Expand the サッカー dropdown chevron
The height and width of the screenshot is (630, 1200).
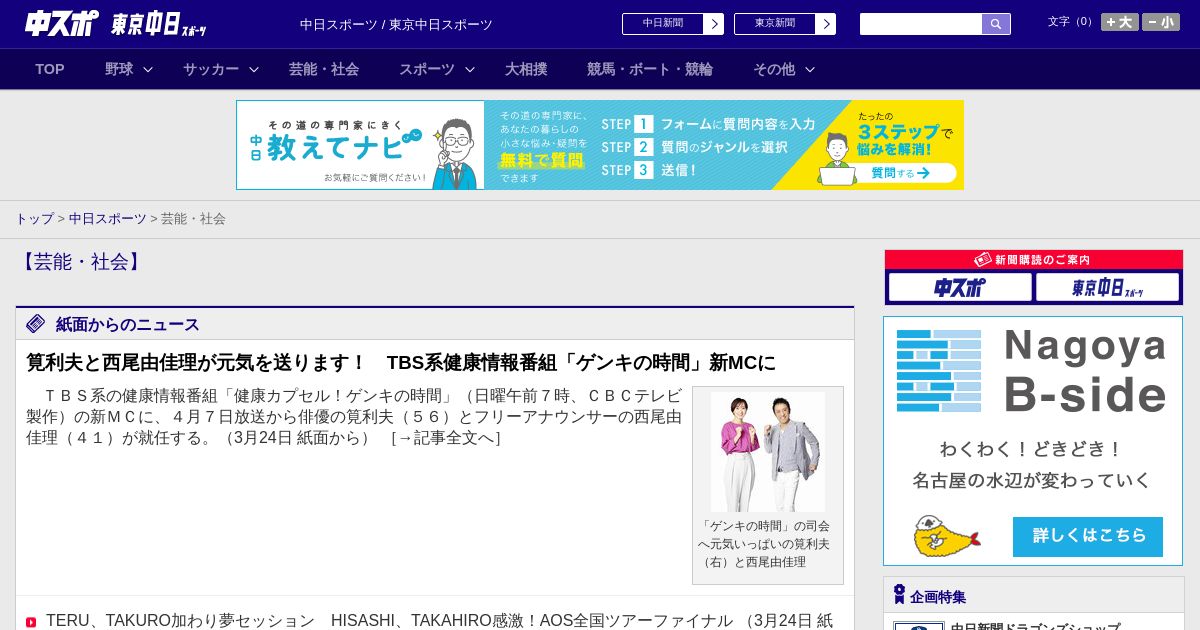(x=254, y=69)
